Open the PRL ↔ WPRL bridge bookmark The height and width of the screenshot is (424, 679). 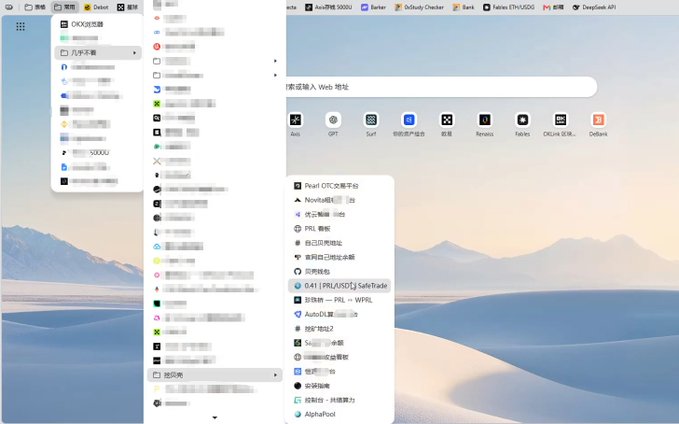point(340,300)
